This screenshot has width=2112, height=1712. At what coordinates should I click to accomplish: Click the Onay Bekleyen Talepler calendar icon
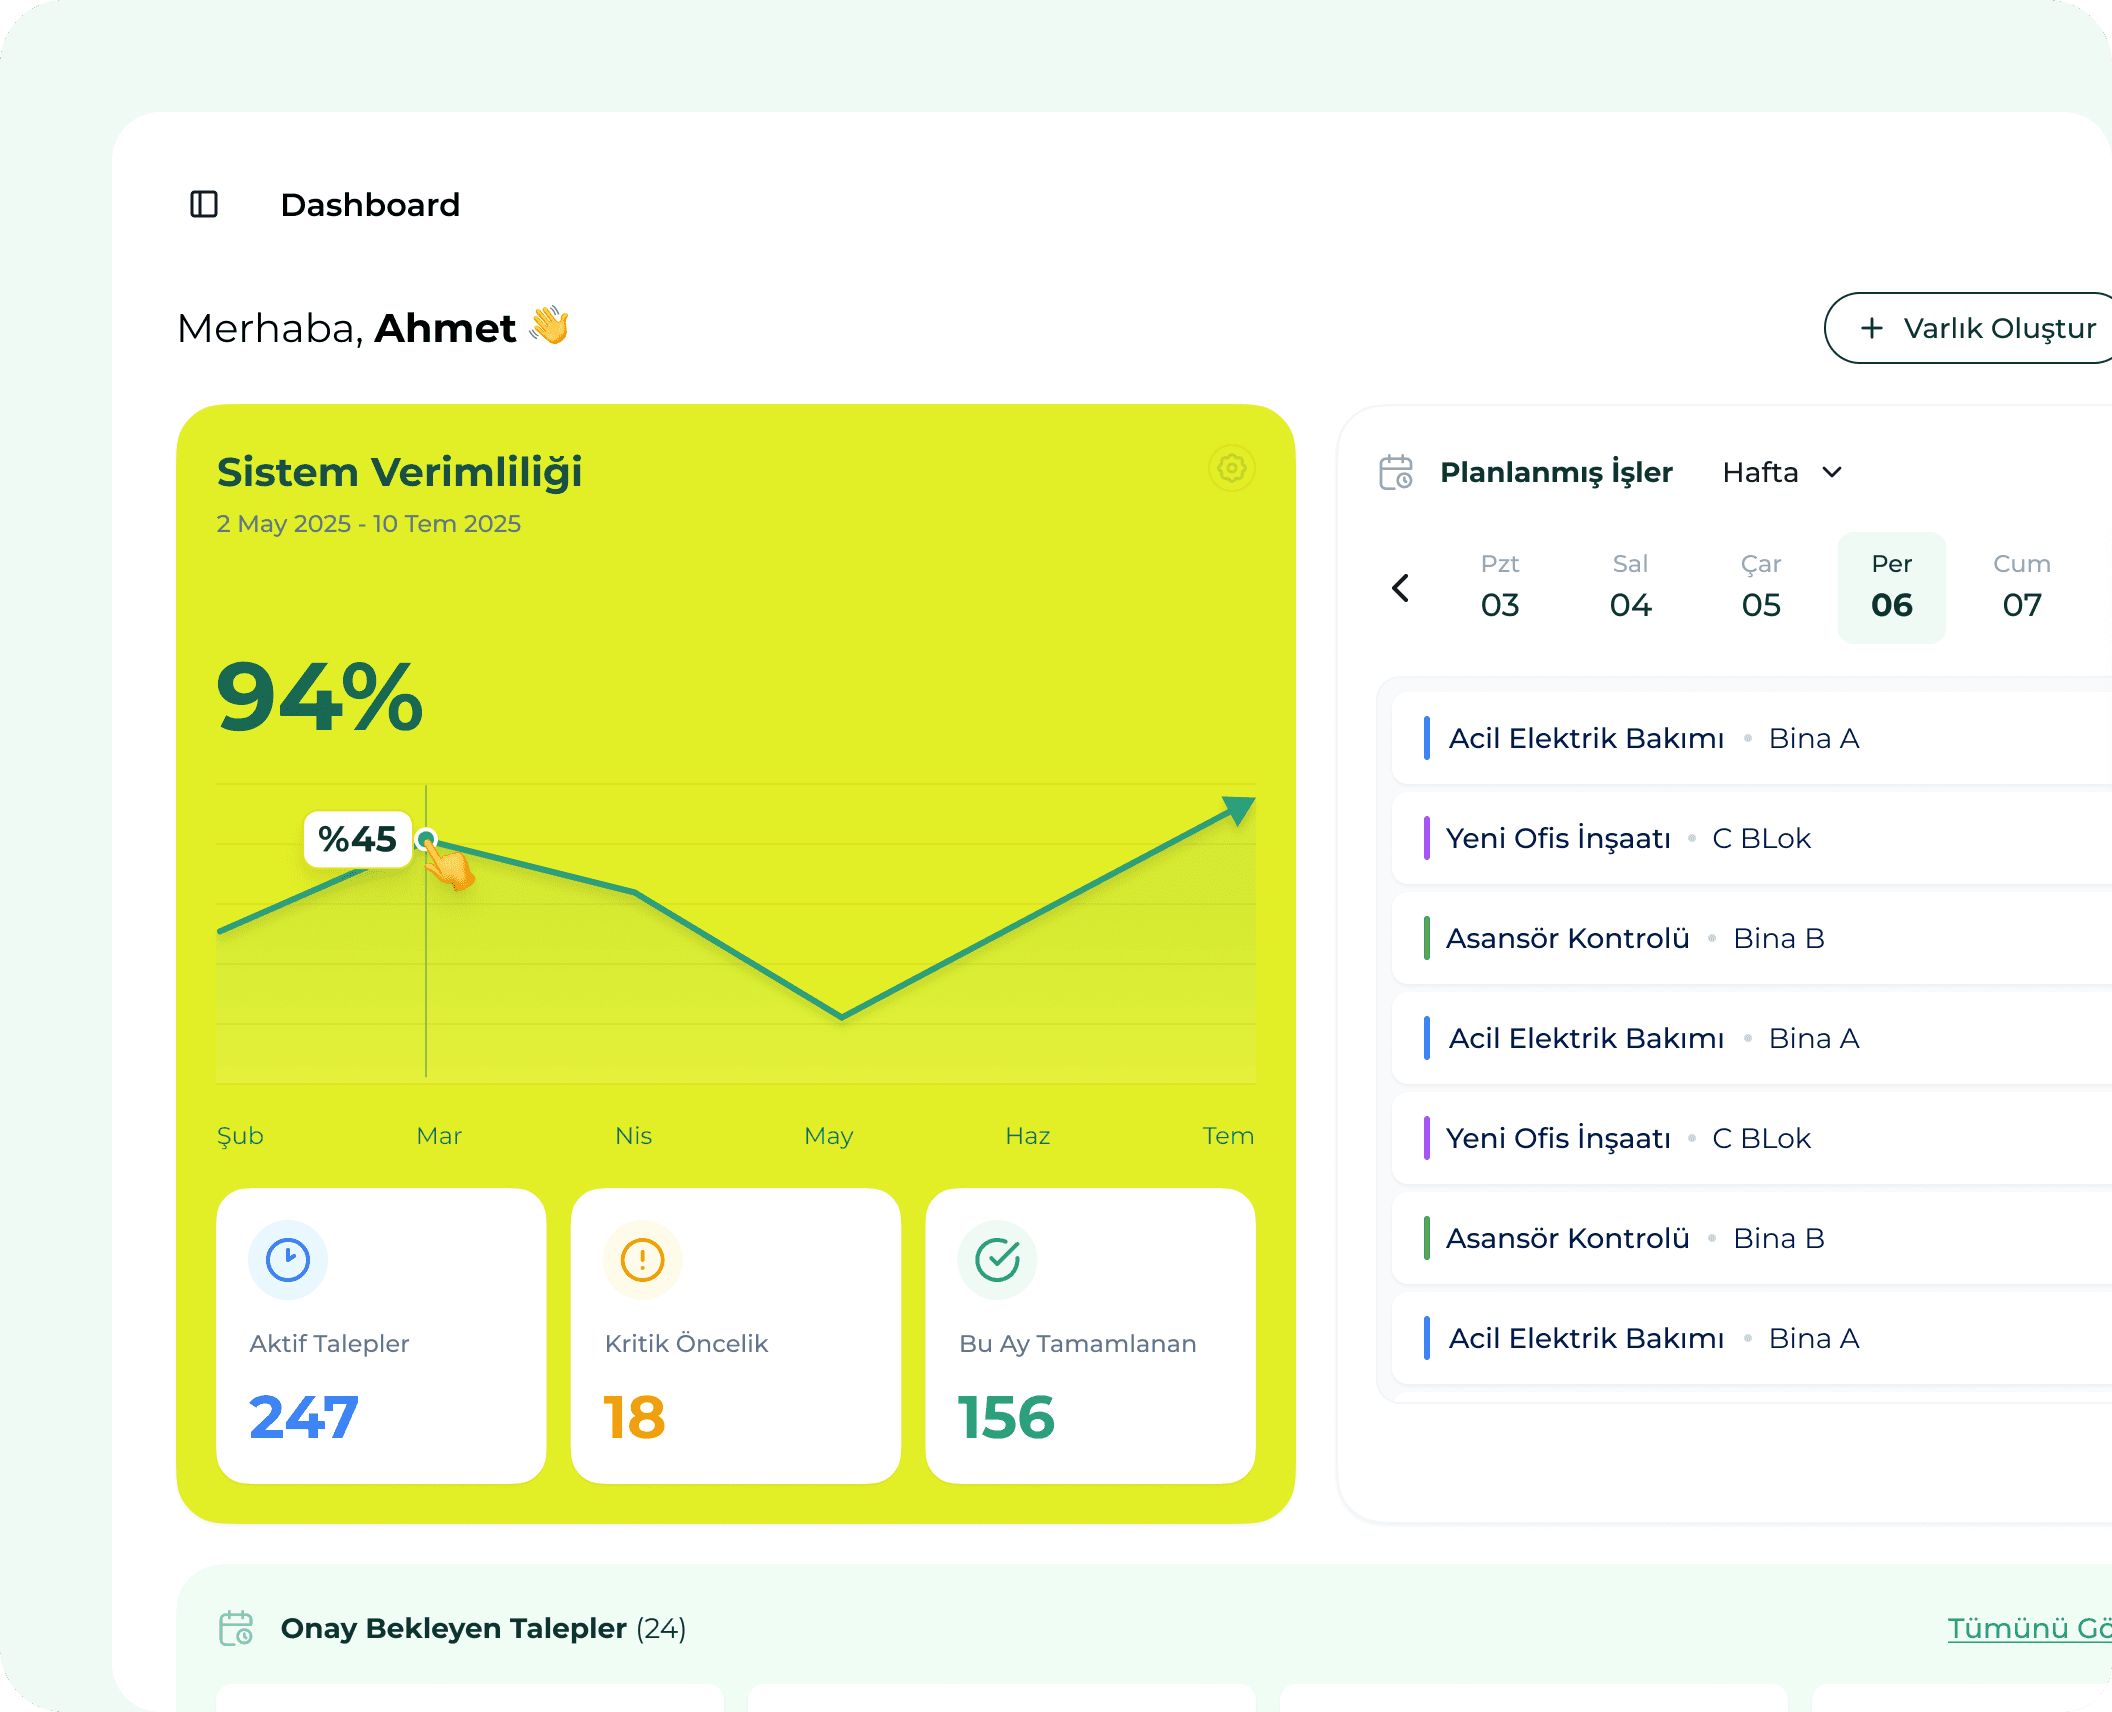236,1628
